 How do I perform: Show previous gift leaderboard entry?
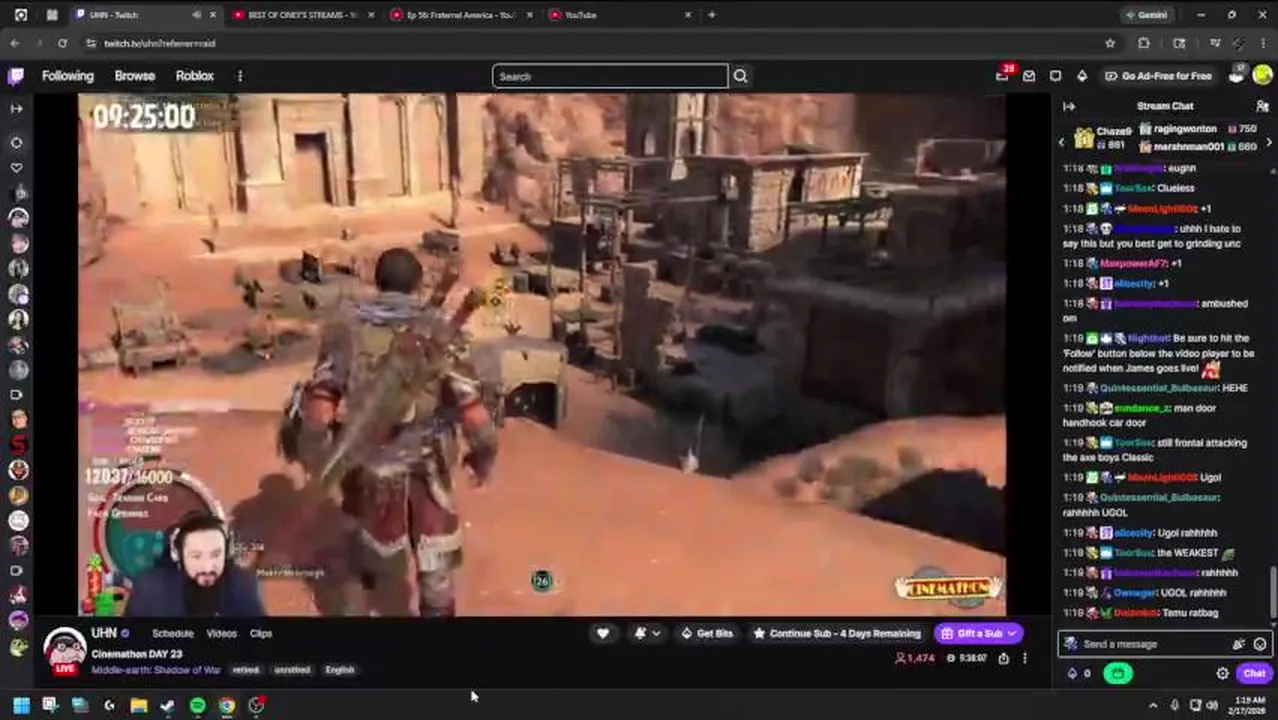[x=1062, y=143]
